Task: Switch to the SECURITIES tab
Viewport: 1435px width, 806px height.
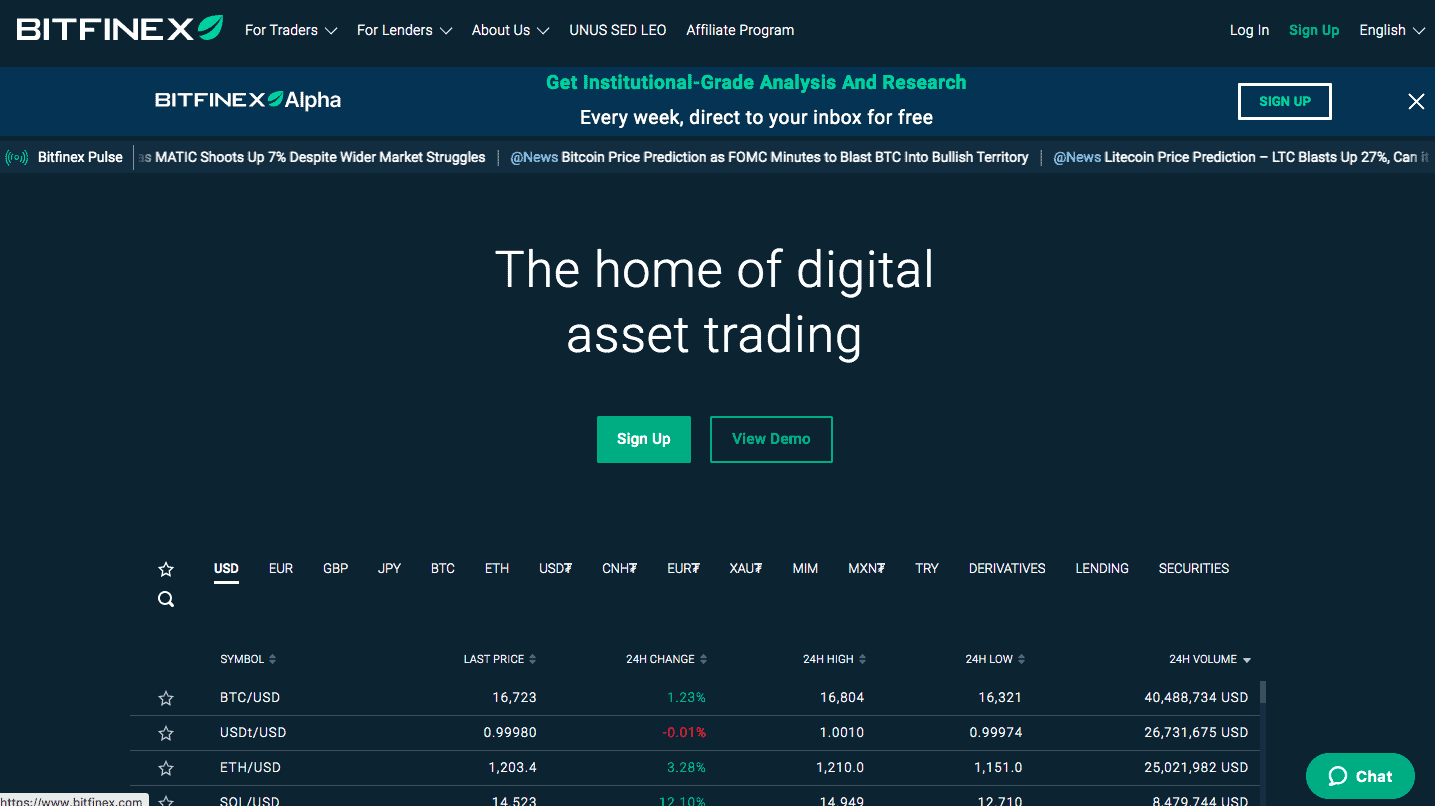Action: point(1194,568)
